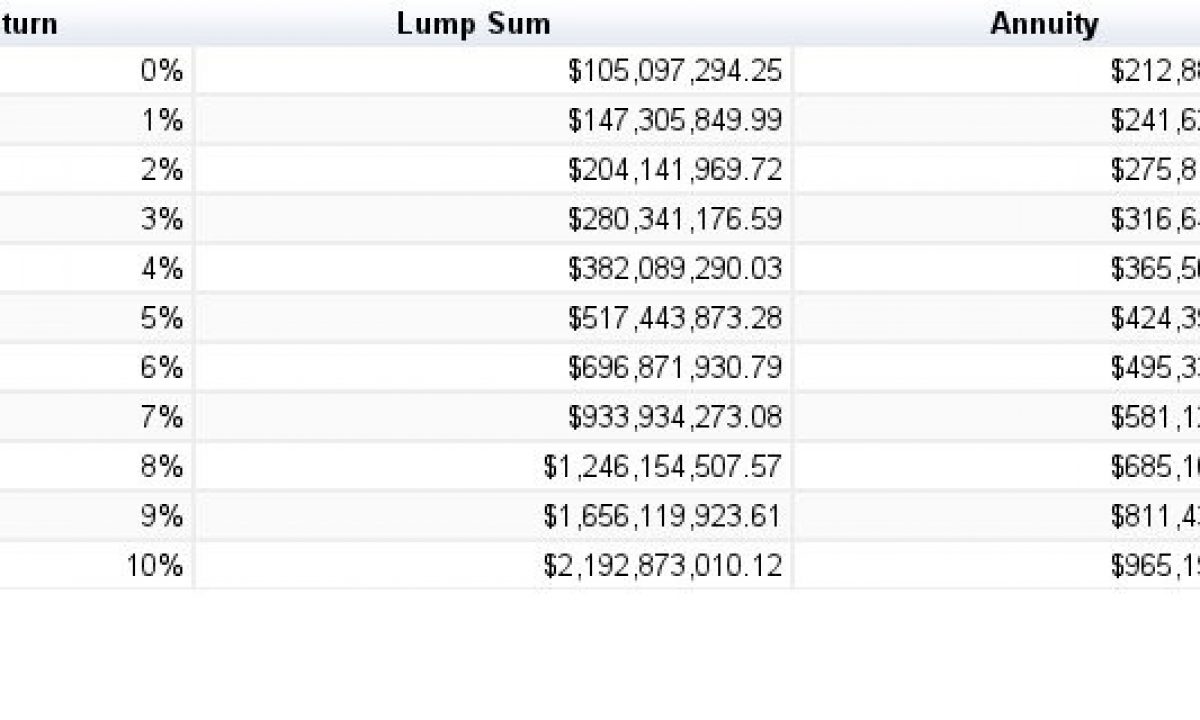
Task: Click the 10% return cell
Action: (x=155, y=566)
